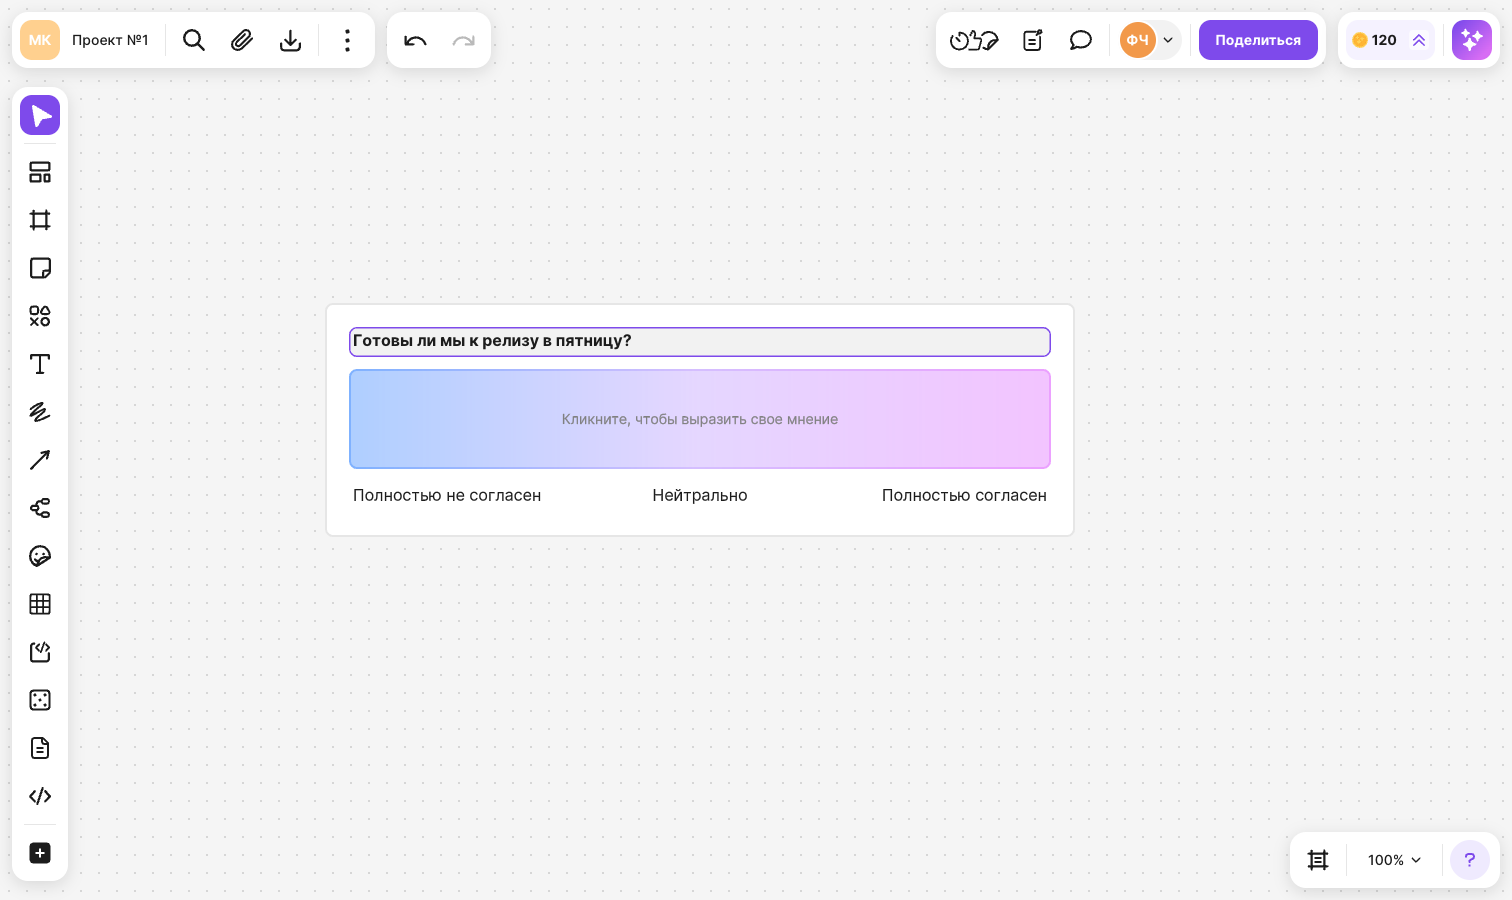This screenshot has width=1512, height=900.
Task: Open the help question mark button
Action: click(x=1470, y=860)
